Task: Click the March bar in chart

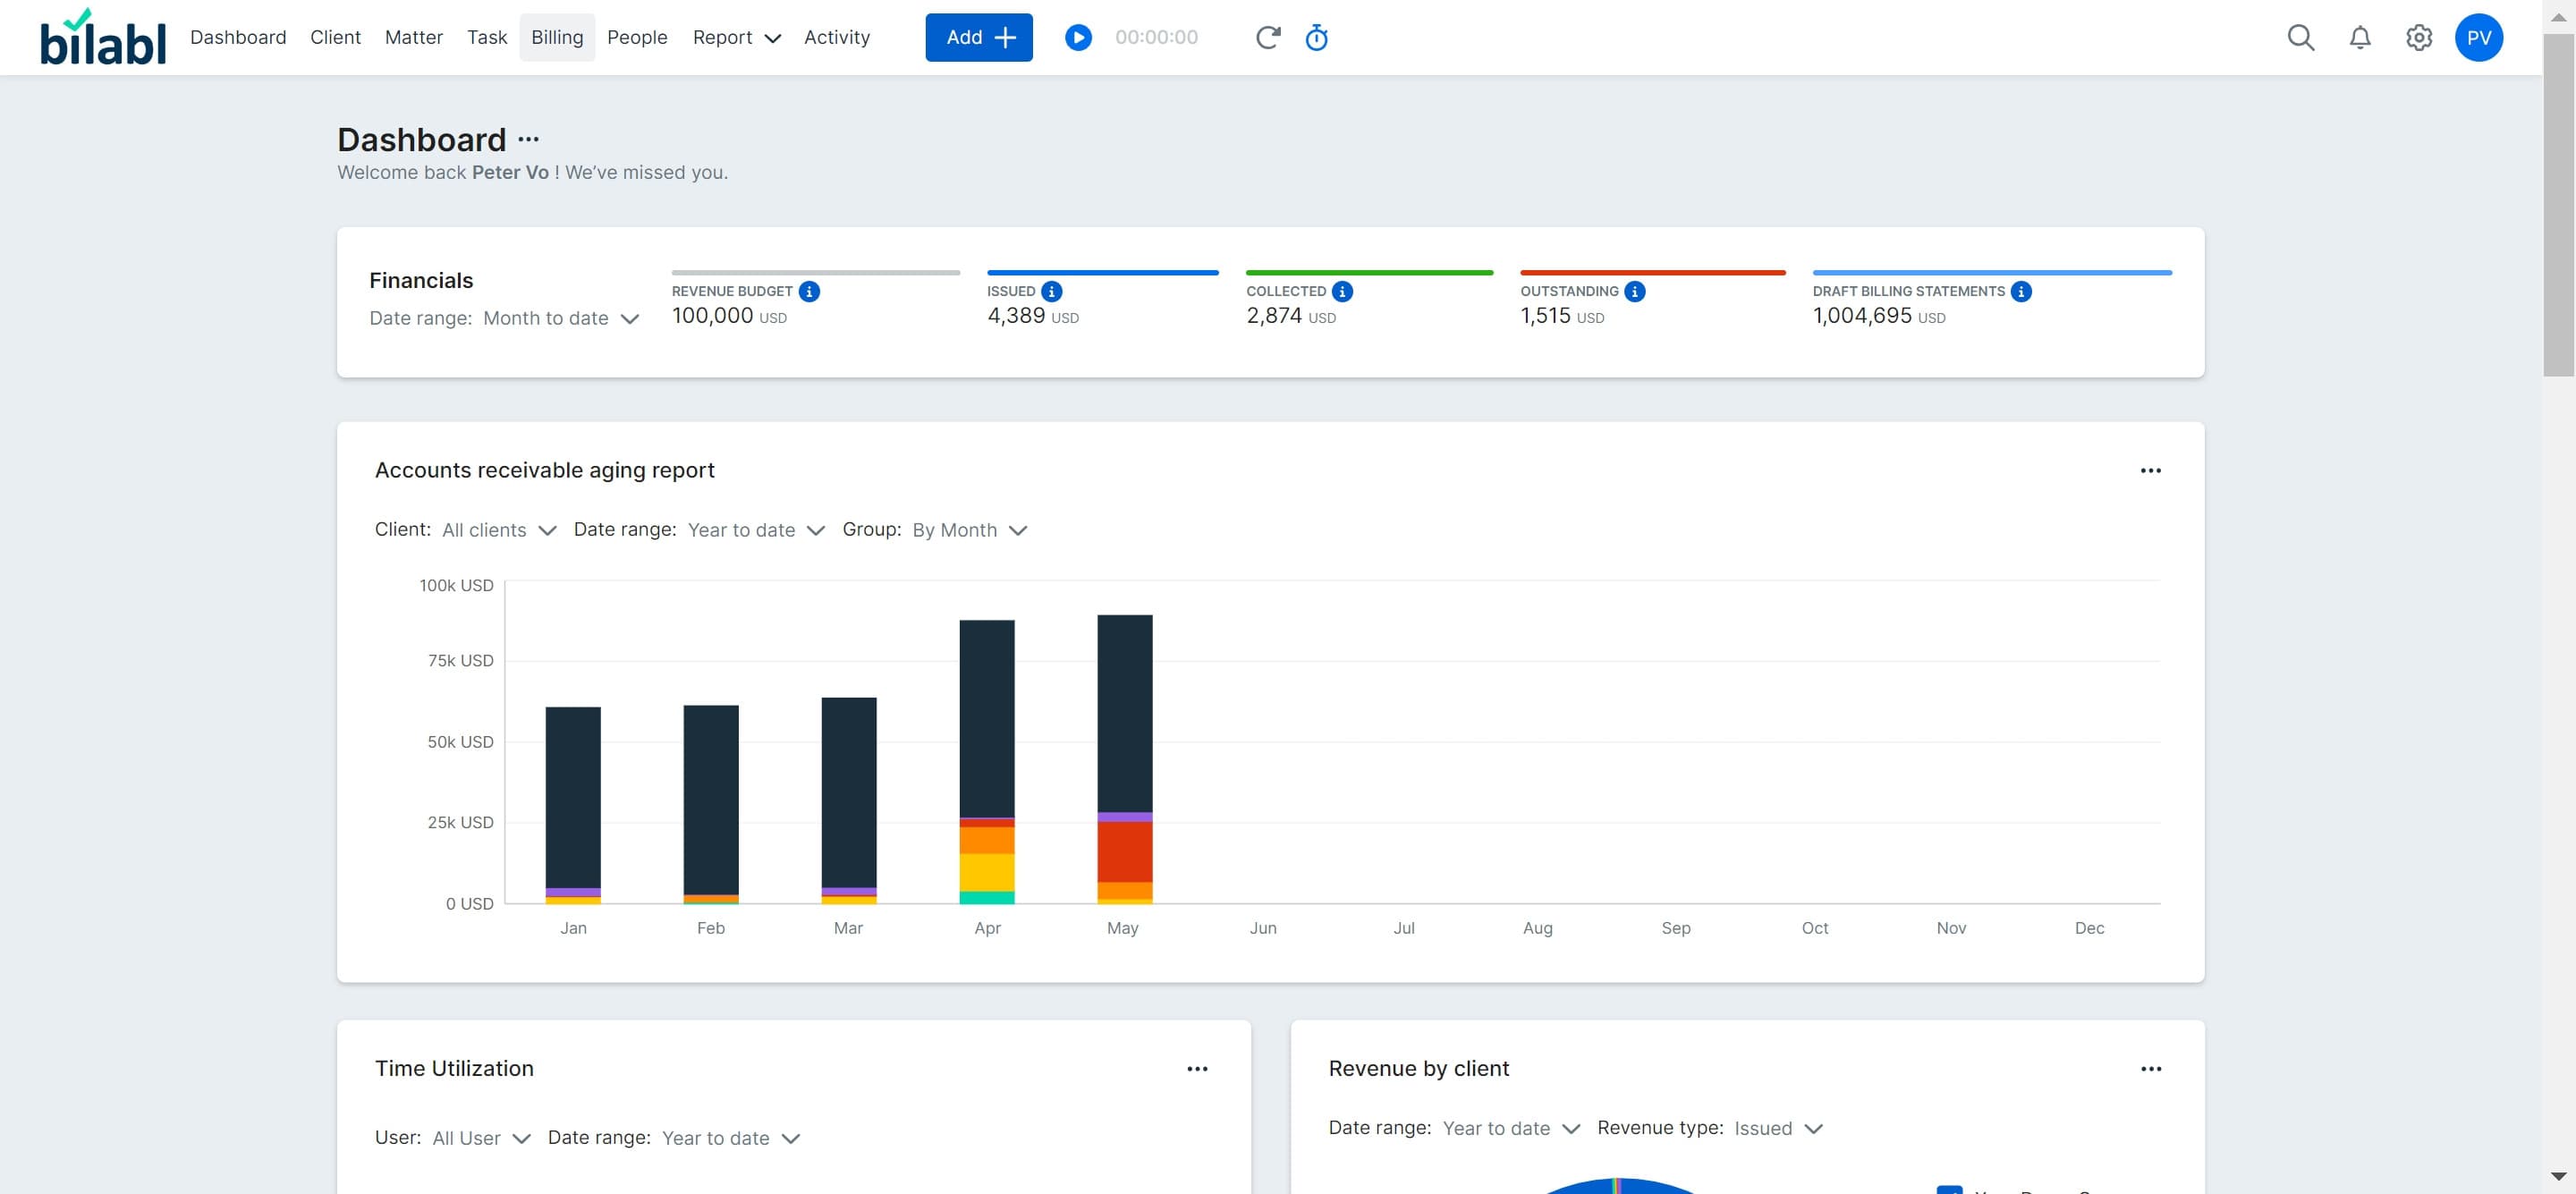Action: pyautogui.click(x=849, y=800)
